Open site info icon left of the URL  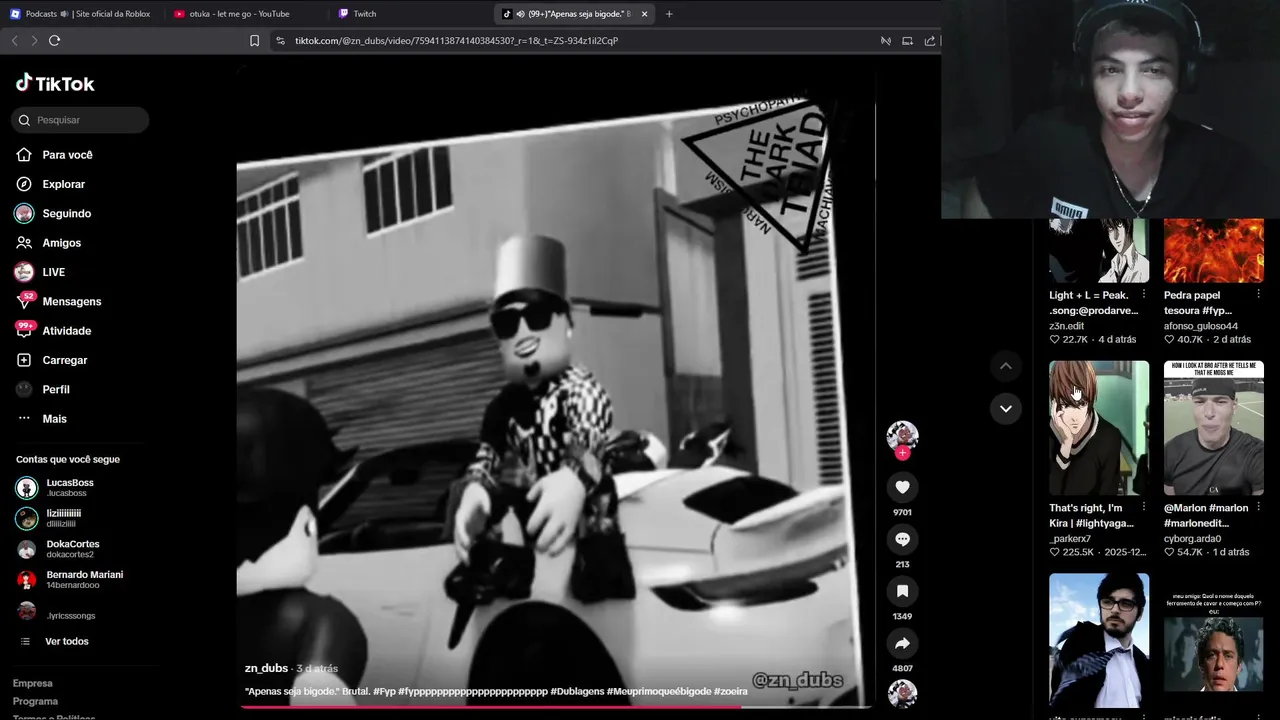point(280,41)
